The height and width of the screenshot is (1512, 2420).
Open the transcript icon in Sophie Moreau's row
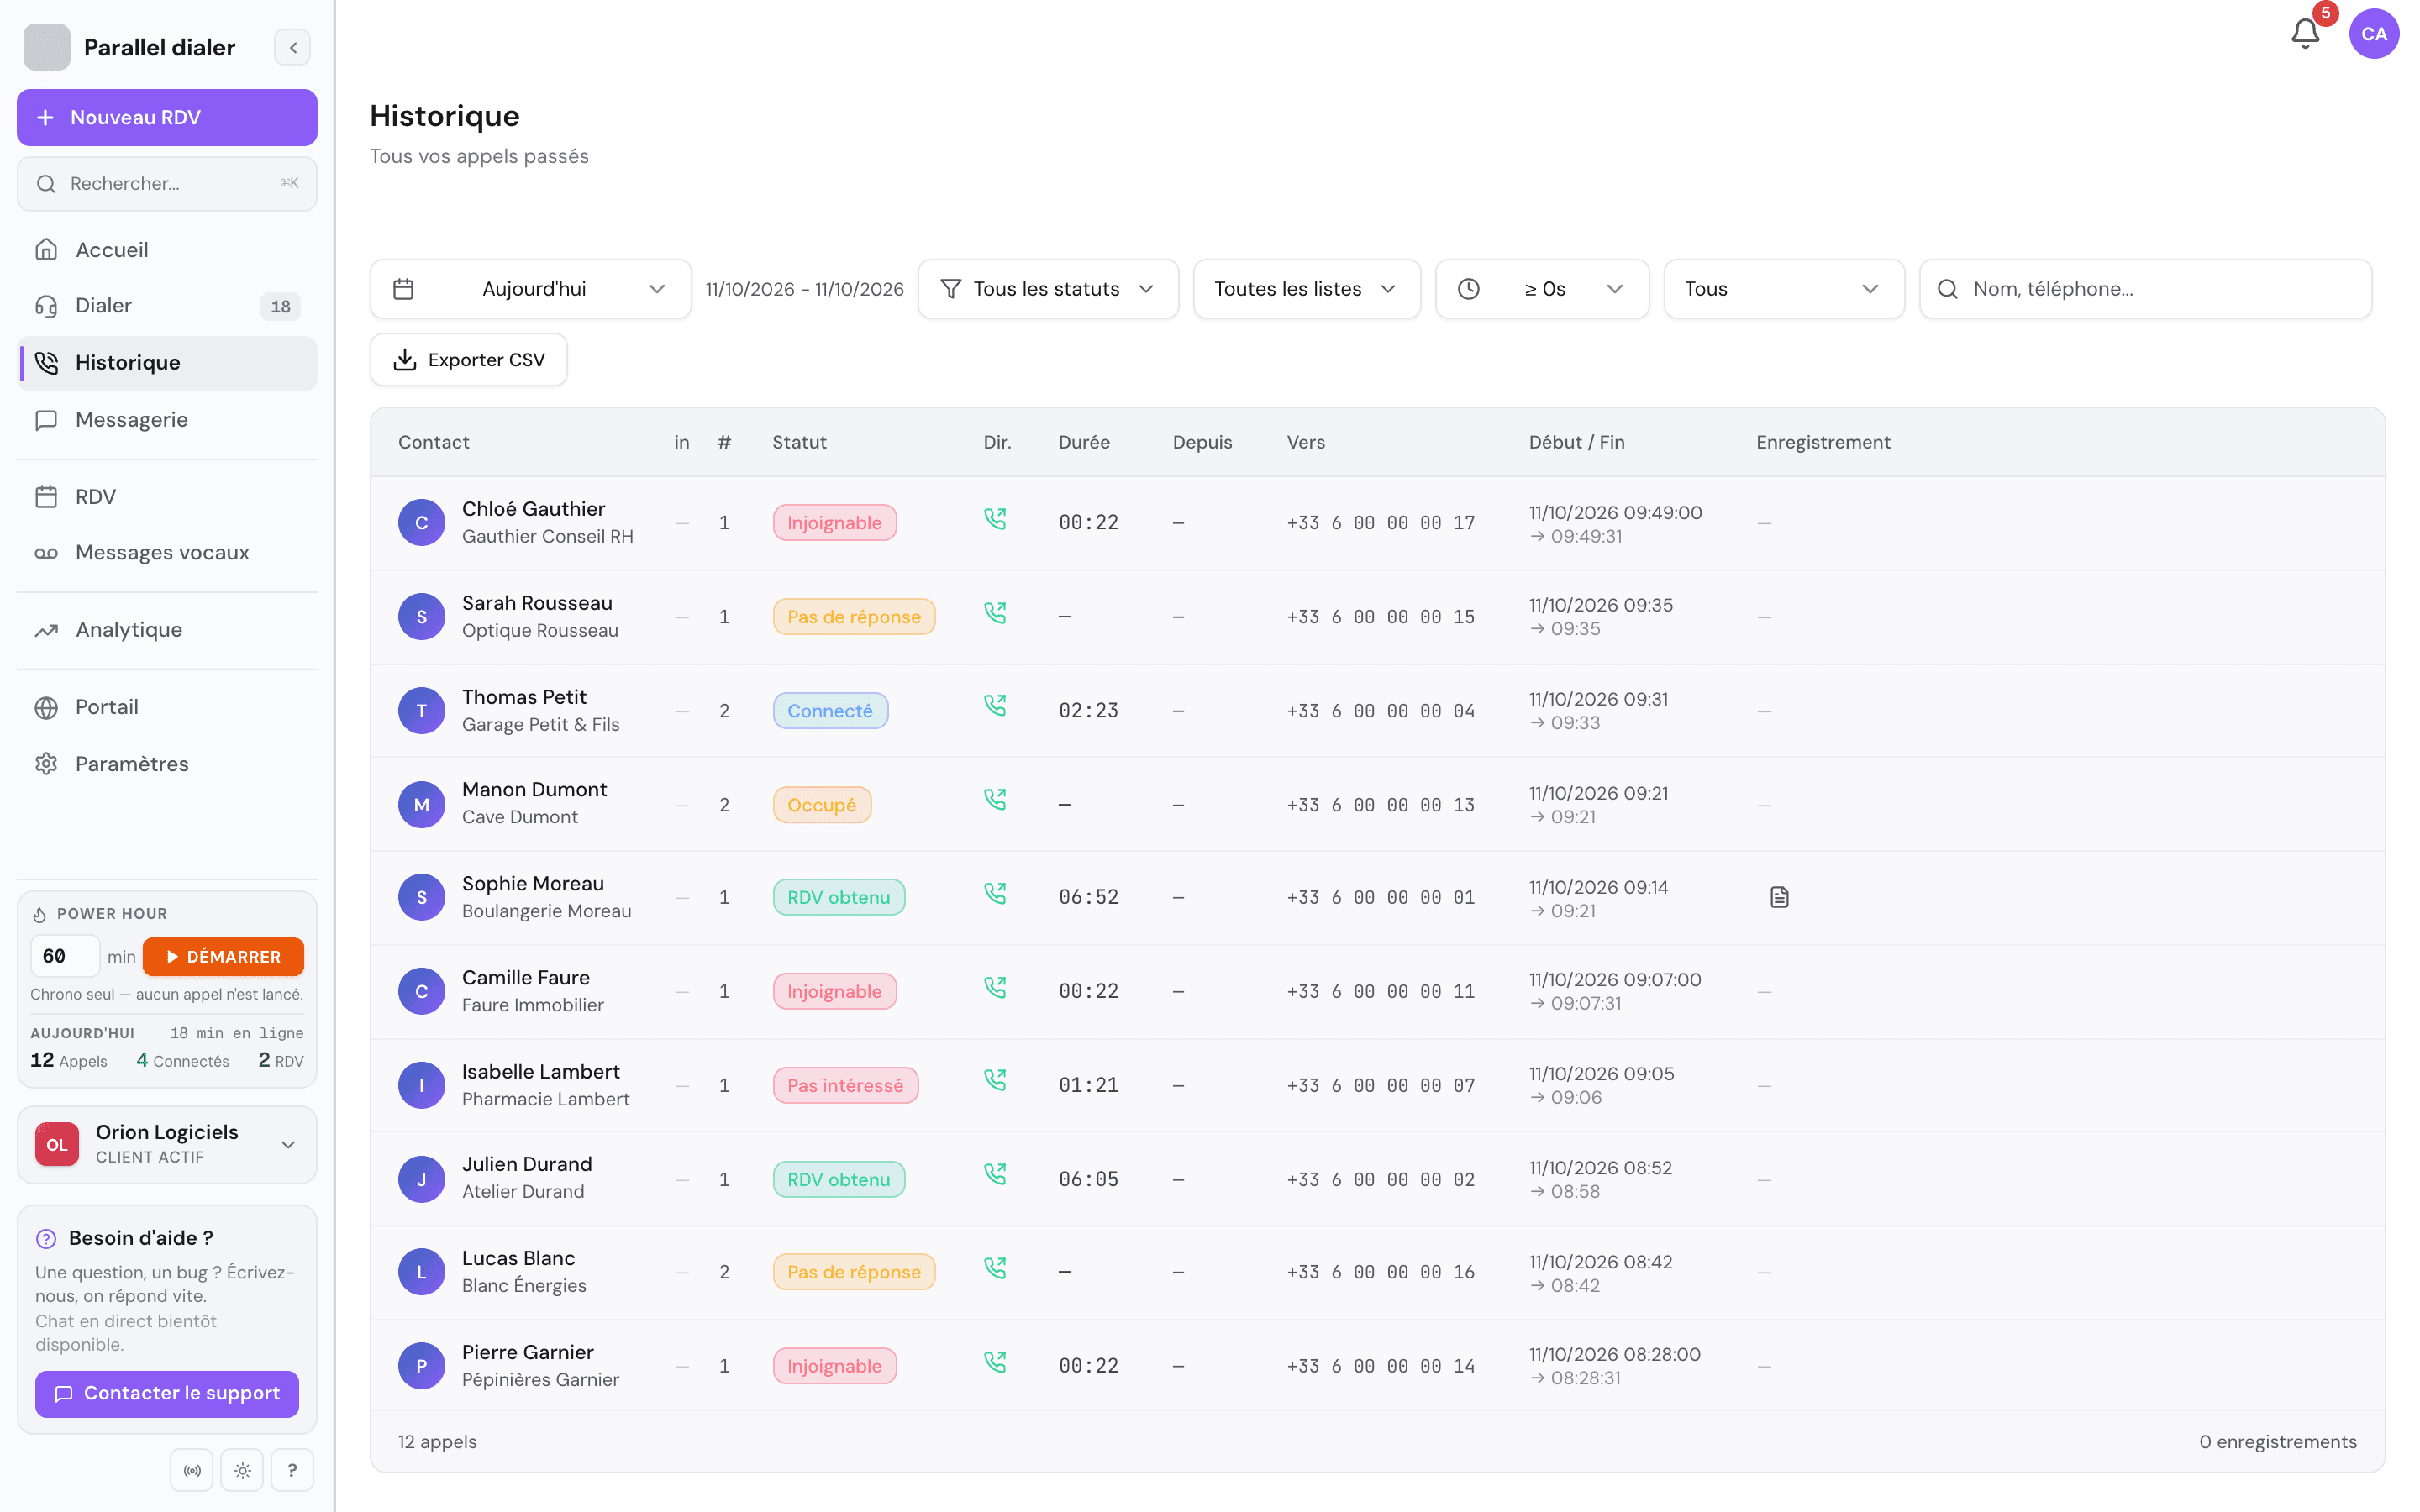(1779, 897)
